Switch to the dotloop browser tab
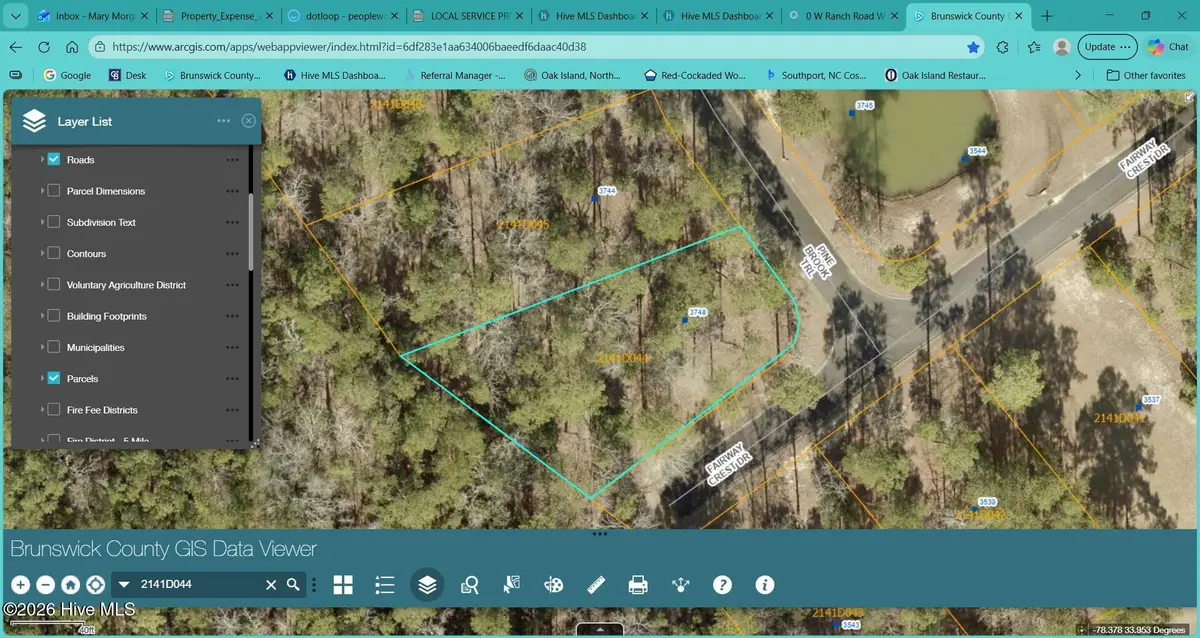 [343, 15]
